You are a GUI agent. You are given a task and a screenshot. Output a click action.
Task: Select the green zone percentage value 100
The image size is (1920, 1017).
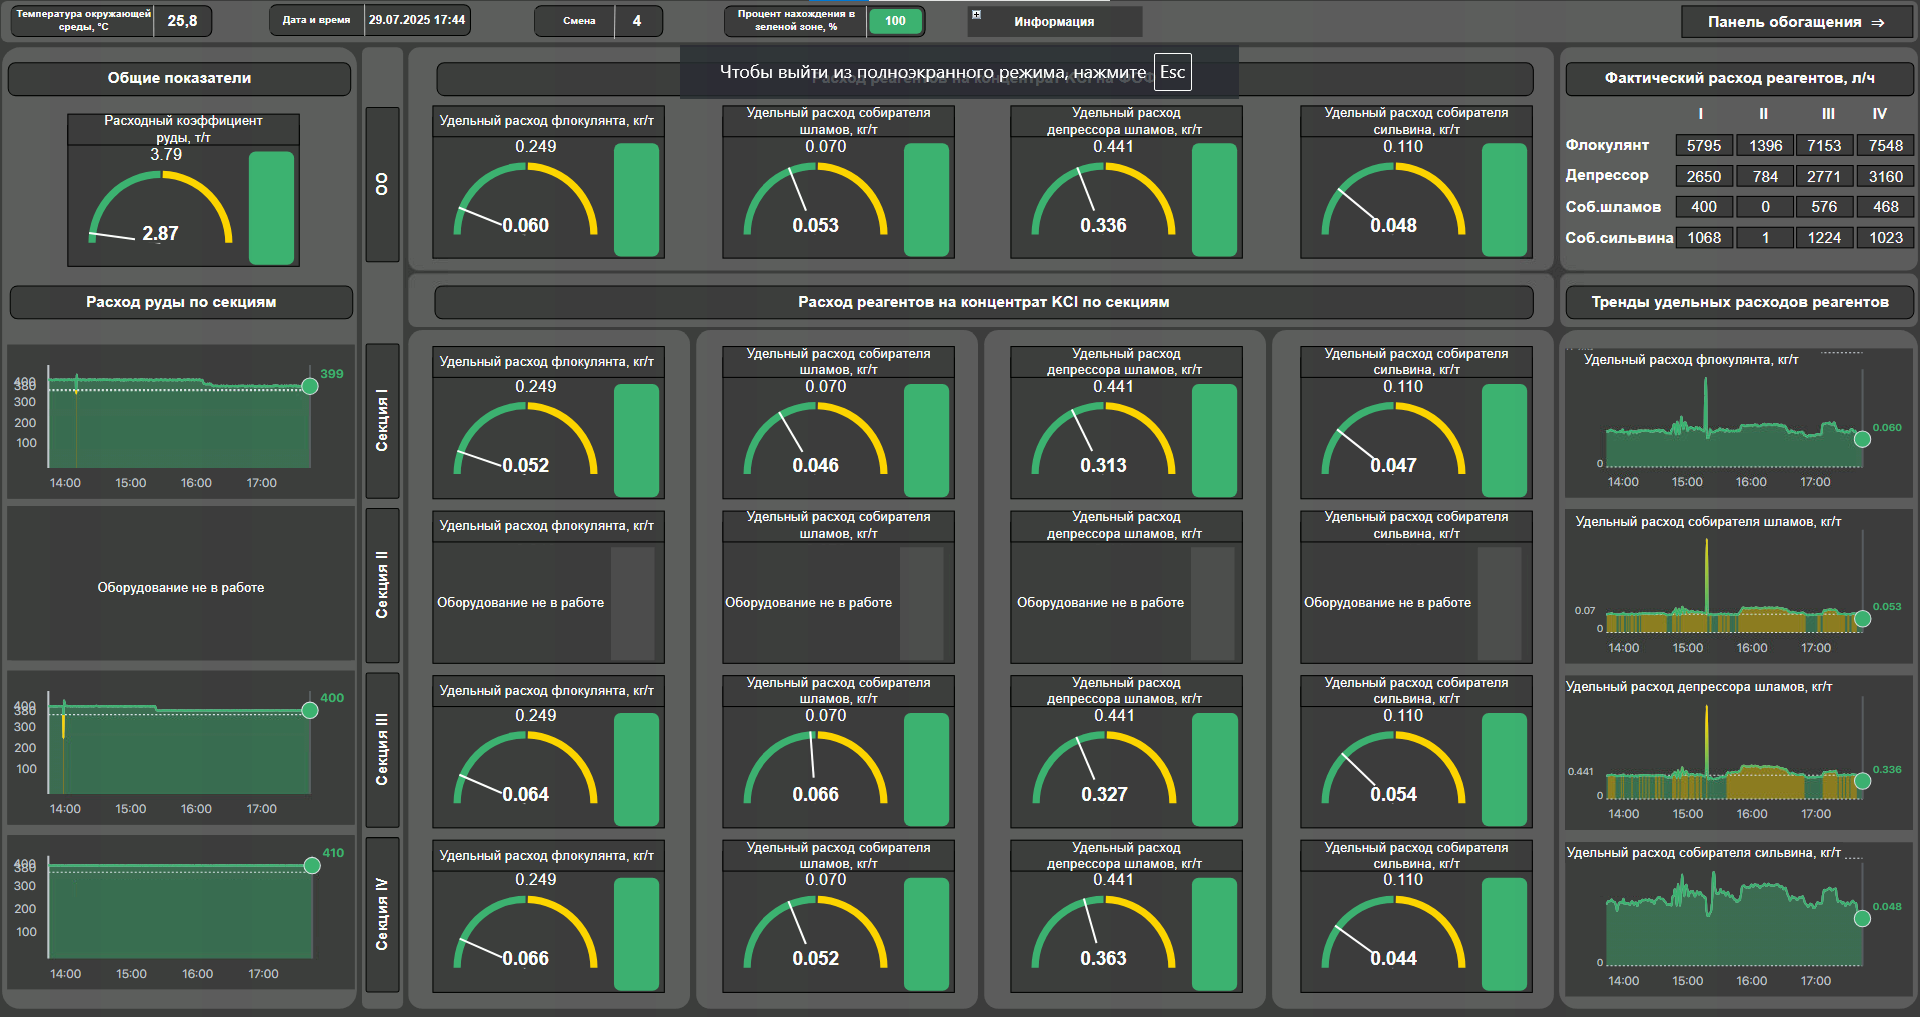pyautogui.click(x=895, y=21)
